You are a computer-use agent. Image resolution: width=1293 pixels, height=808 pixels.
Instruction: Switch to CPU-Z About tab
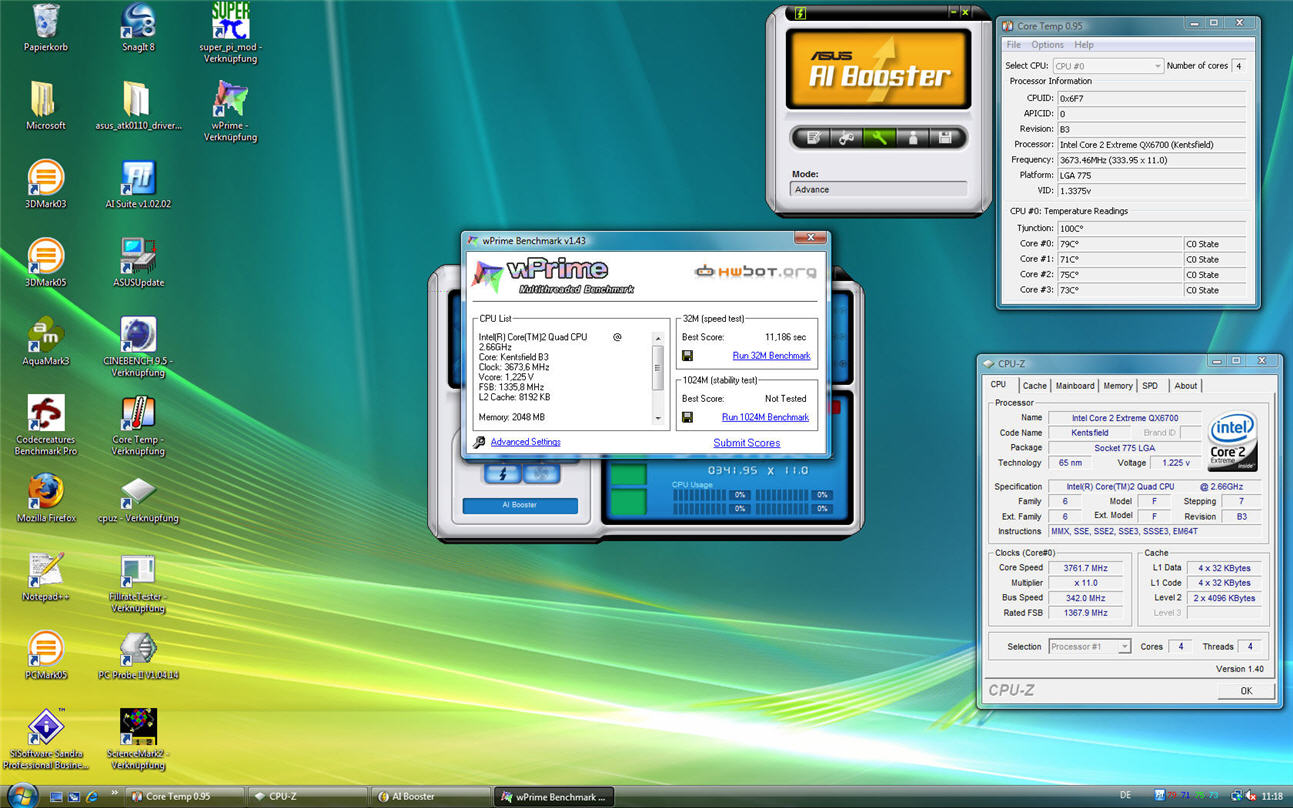coord(1186,386)
